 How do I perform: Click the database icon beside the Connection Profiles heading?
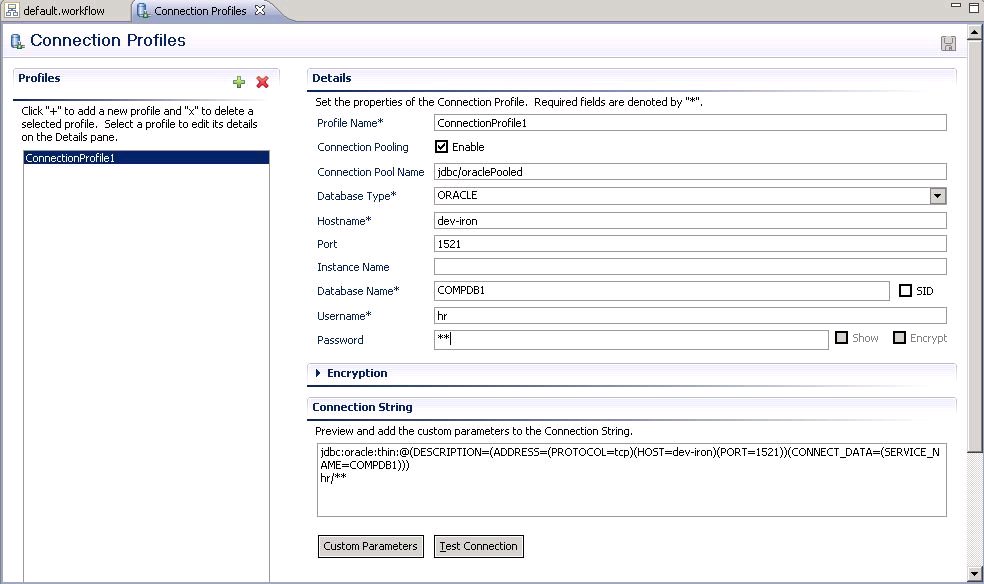coord(17,41)
